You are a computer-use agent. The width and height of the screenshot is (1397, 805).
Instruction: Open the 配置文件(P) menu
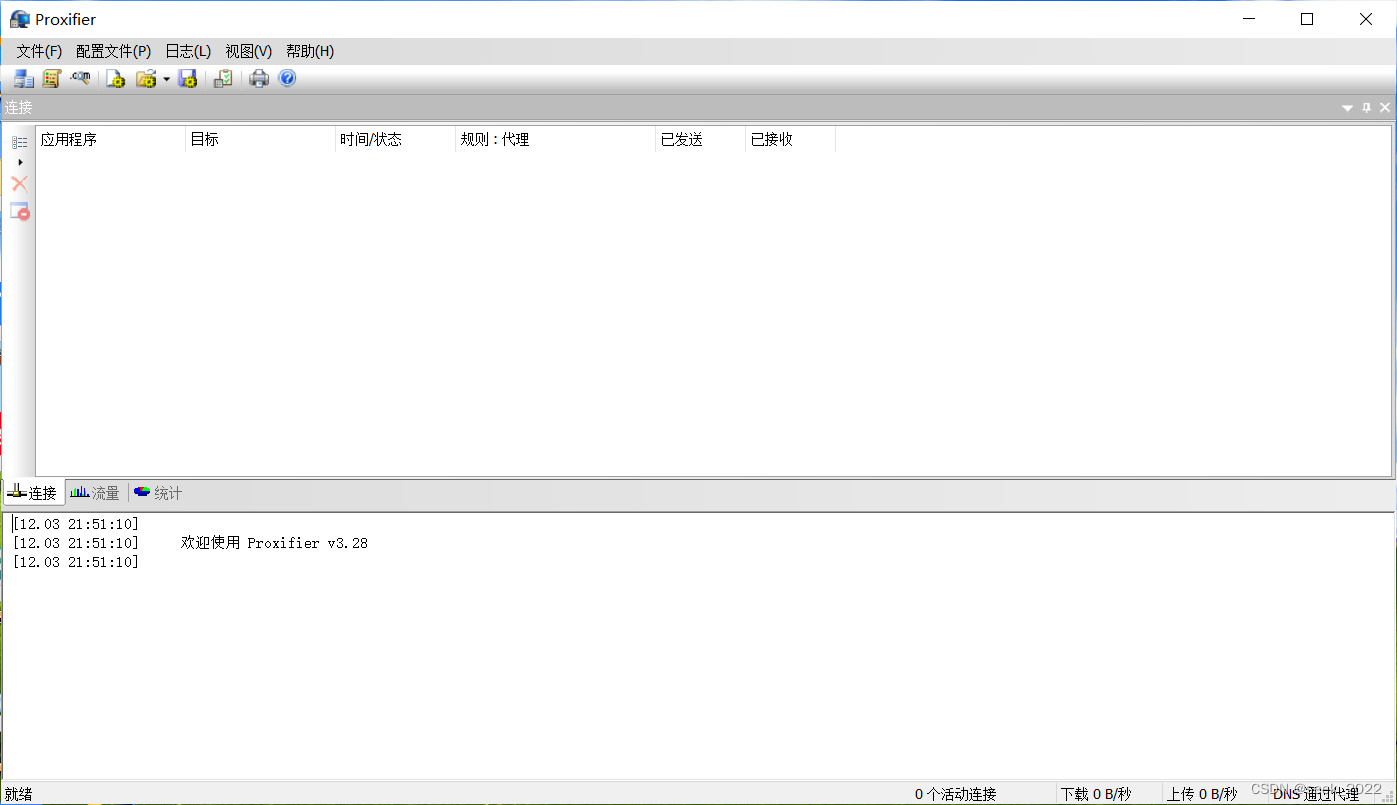(113, 51)
